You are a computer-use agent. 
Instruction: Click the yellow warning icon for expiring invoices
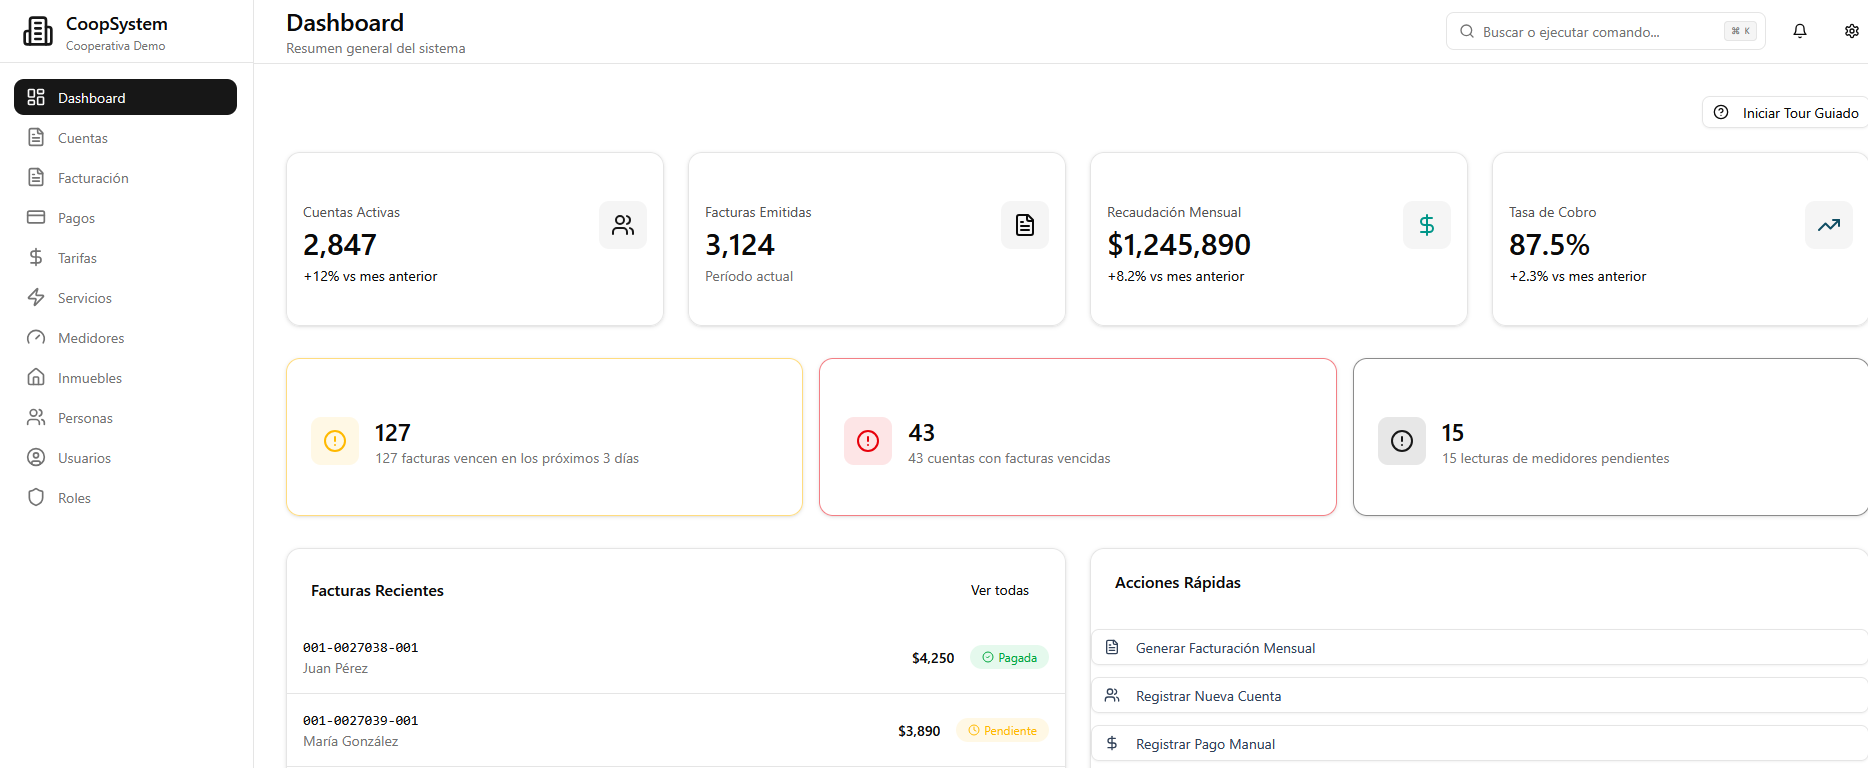click(335, 441)
